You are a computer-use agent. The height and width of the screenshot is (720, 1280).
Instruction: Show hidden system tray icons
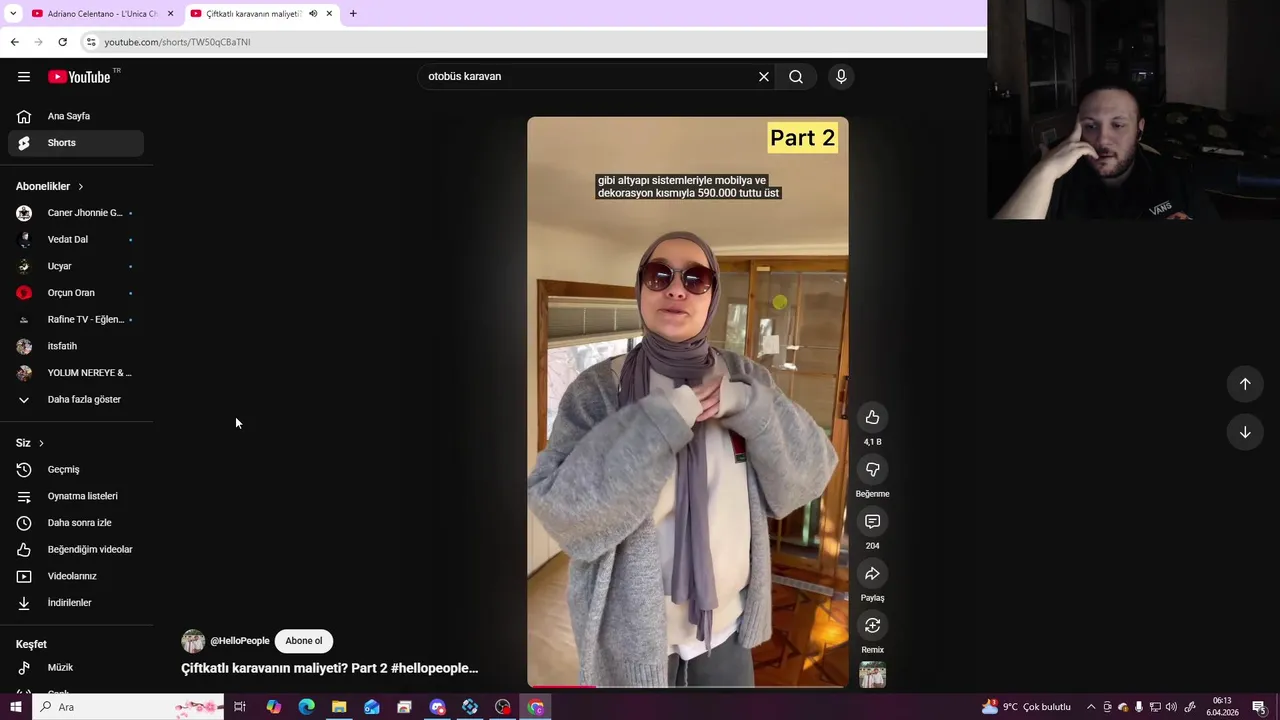1091,707
